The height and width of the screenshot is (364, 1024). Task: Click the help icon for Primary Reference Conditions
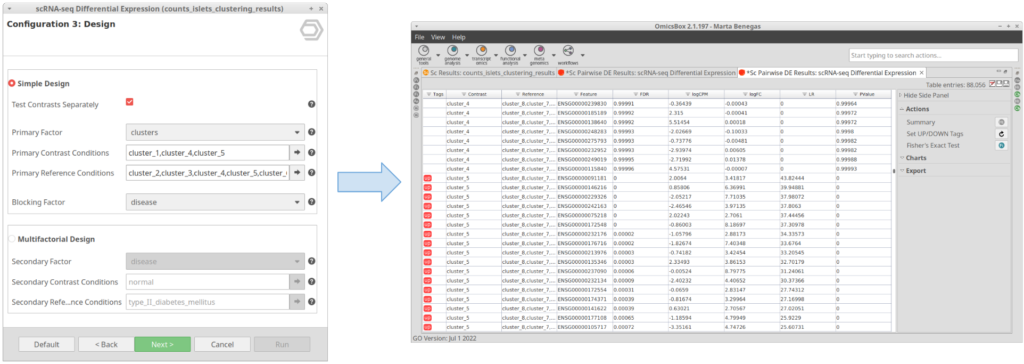point(312,173)
